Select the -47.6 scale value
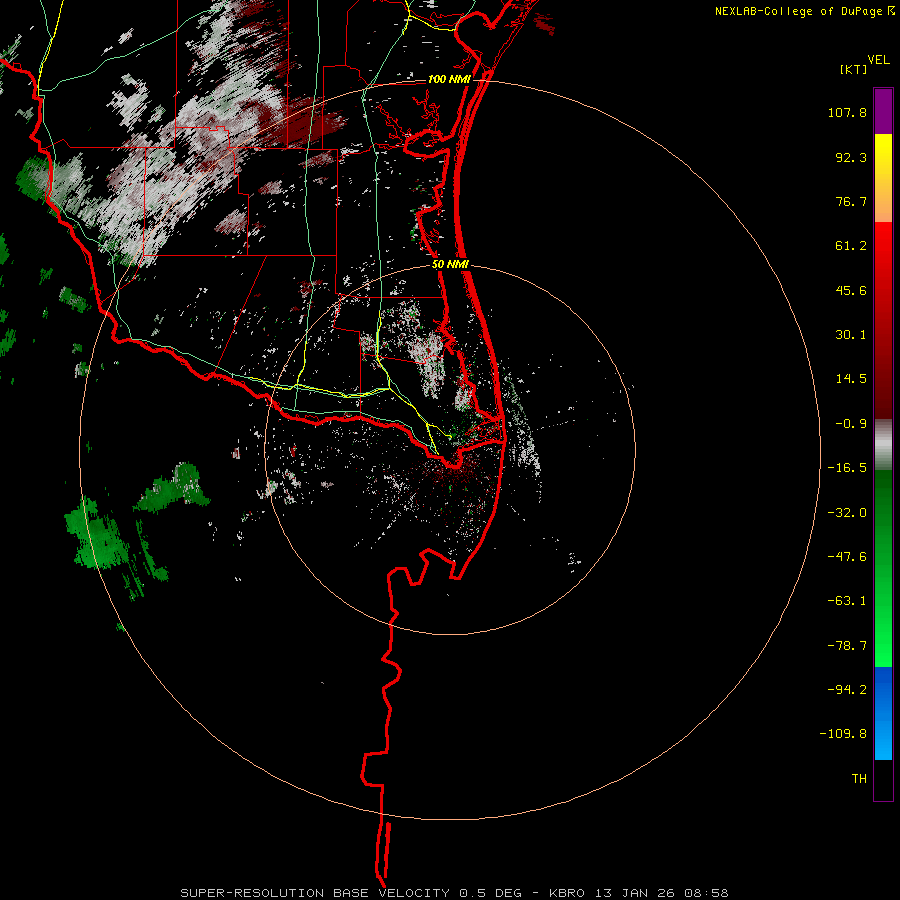 847,557
